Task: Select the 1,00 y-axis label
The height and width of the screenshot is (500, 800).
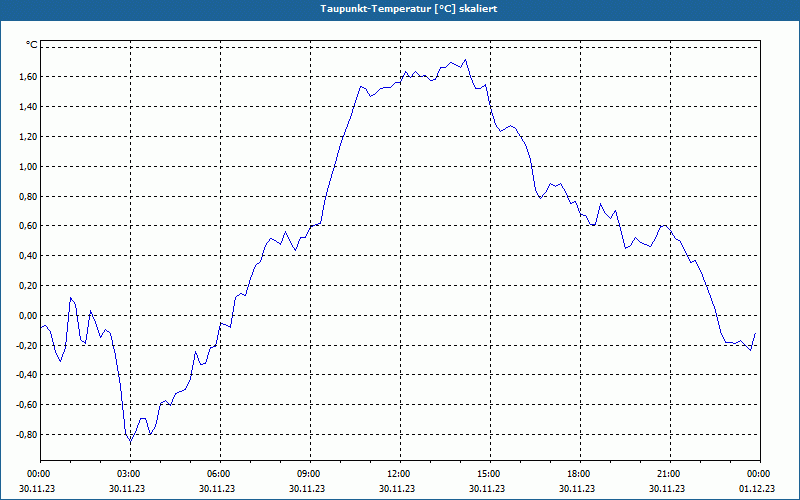Action: tap(28, 166)
